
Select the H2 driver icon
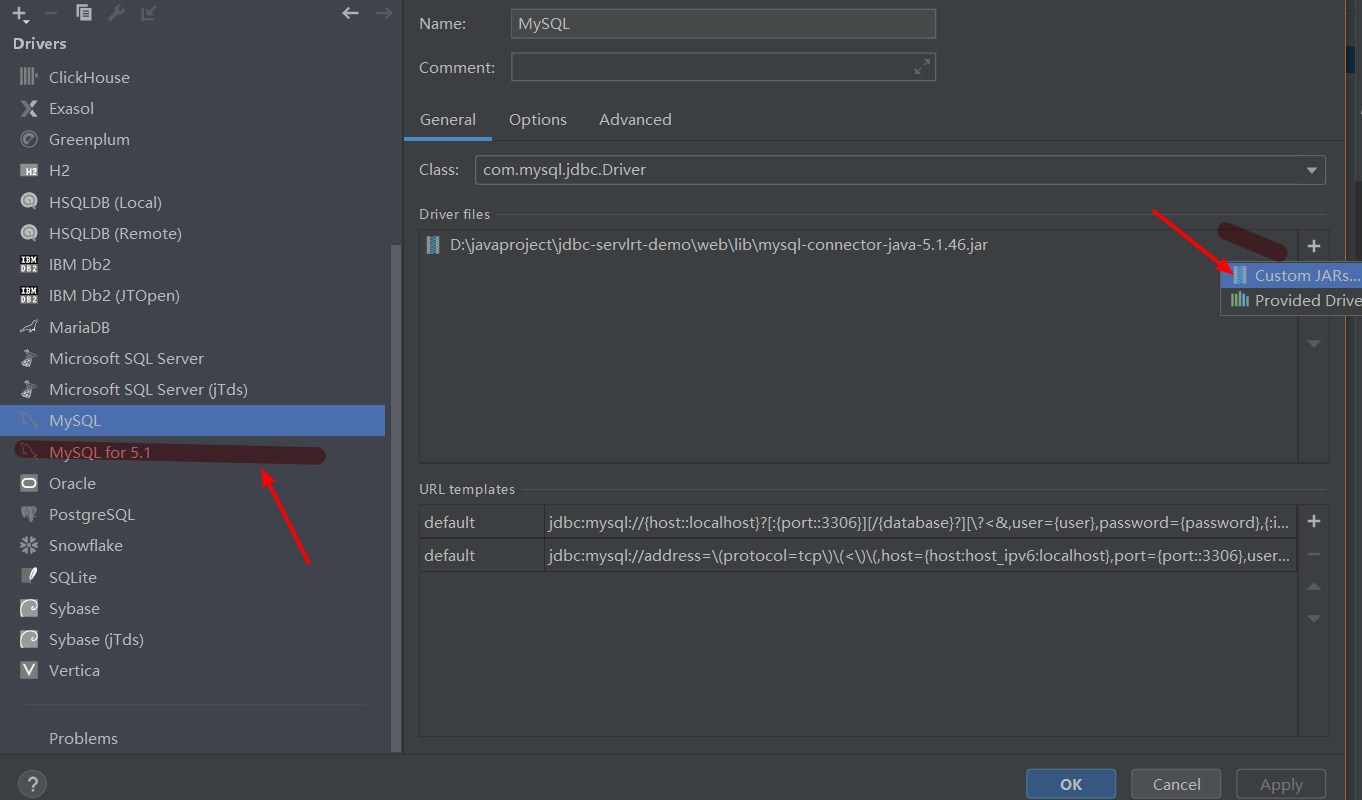[29, 171]
